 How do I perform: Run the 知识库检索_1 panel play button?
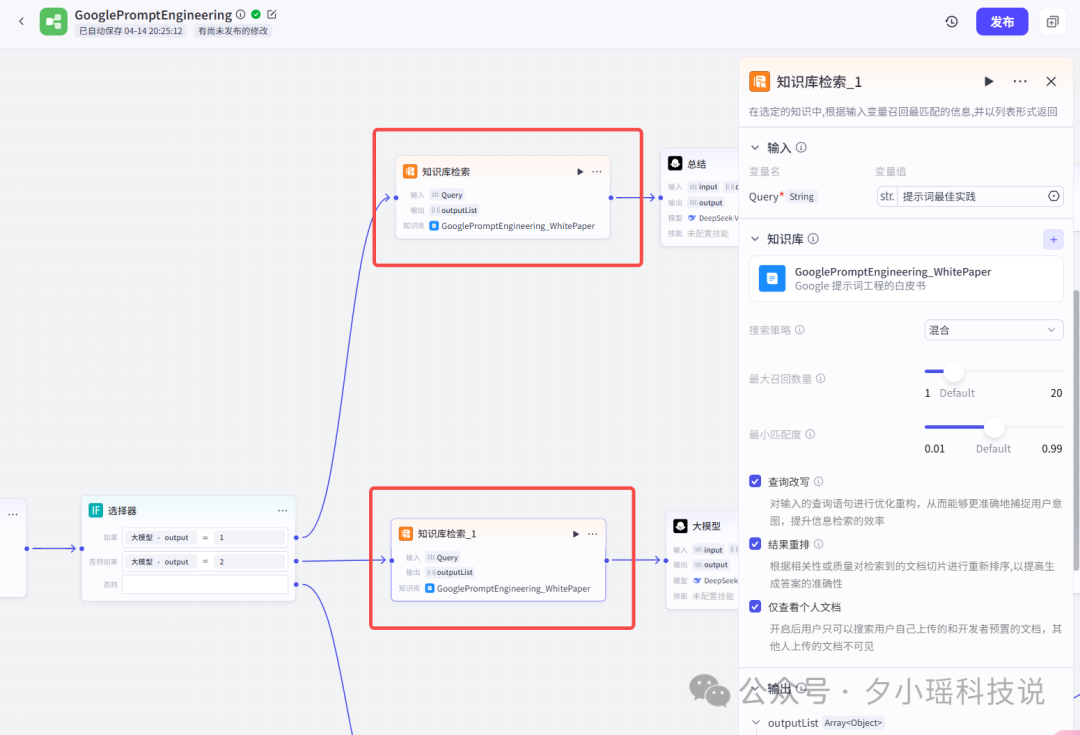pyautogui.click(x=988, y=81)
